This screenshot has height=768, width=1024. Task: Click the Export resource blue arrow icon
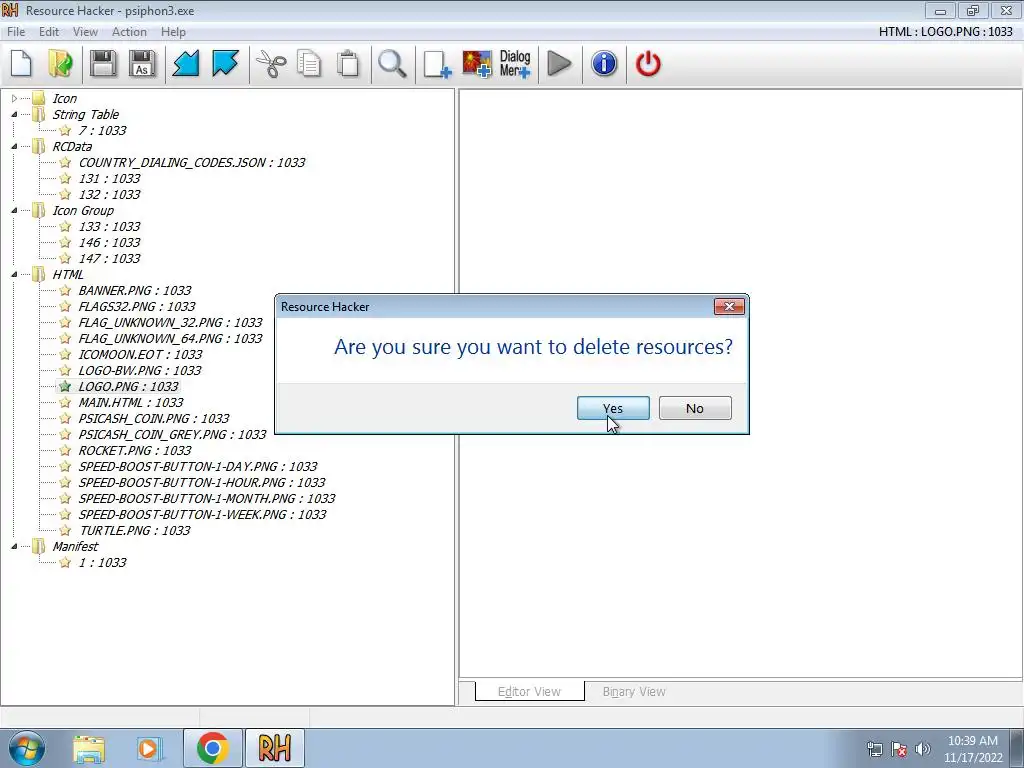coord(225,64)
